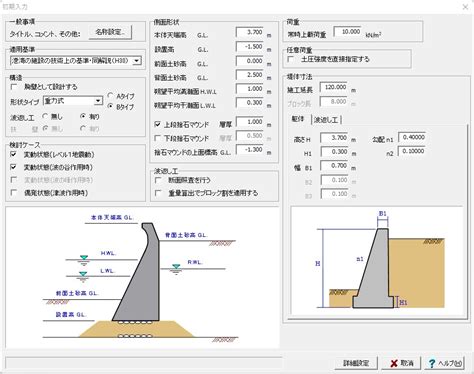This screenshot has height=374, width=474.
Task: Enable 胸壁として設計する checkbox
Action: pos(14,87)
